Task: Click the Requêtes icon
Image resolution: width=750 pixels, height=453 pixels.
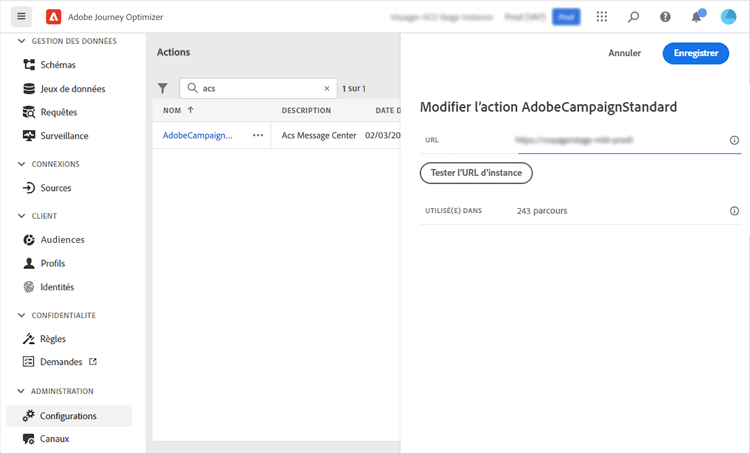Action: pos(29,112)
